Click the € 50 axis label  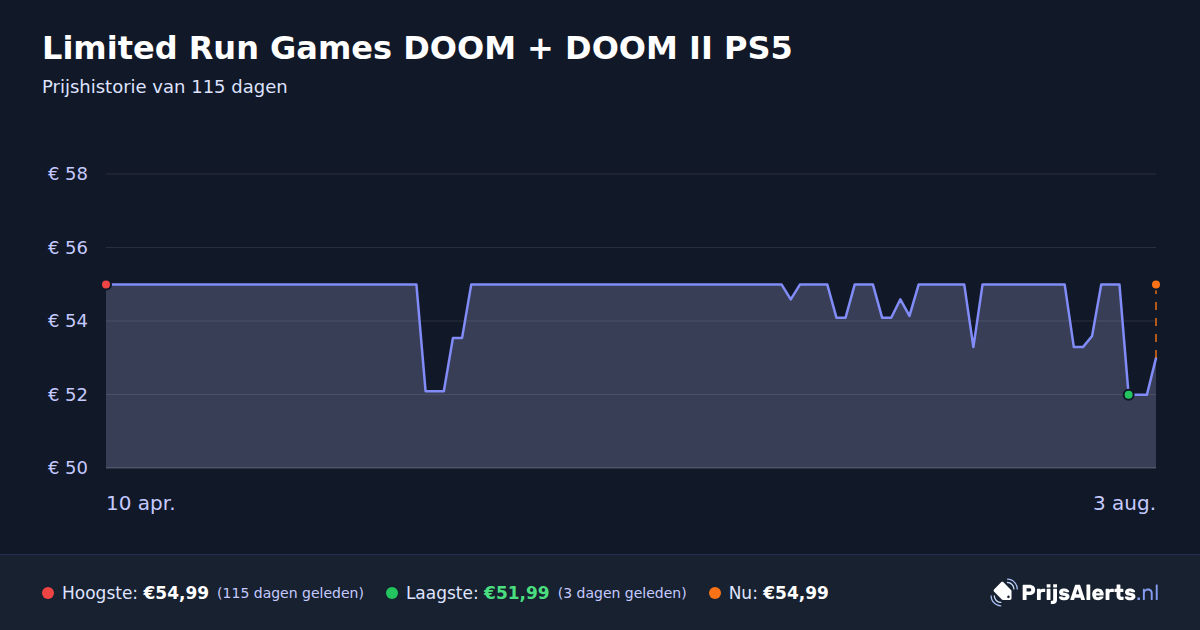click(x=68, y=468)
